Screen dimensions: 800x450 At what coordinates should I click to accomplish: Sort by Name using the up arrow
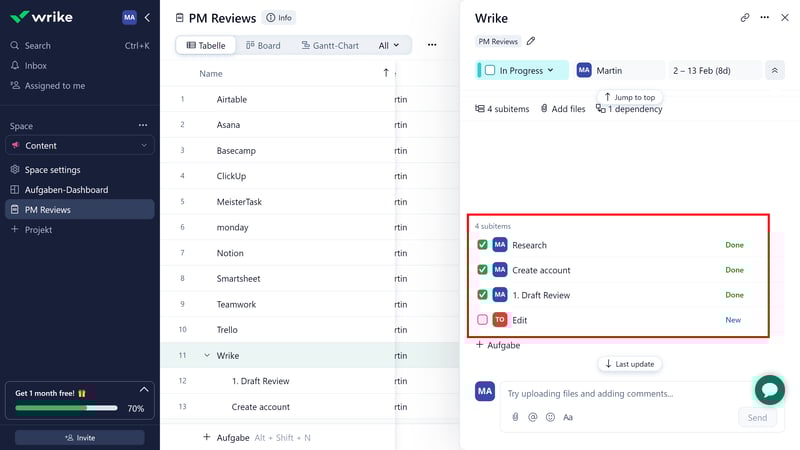(x=386, y=73)
